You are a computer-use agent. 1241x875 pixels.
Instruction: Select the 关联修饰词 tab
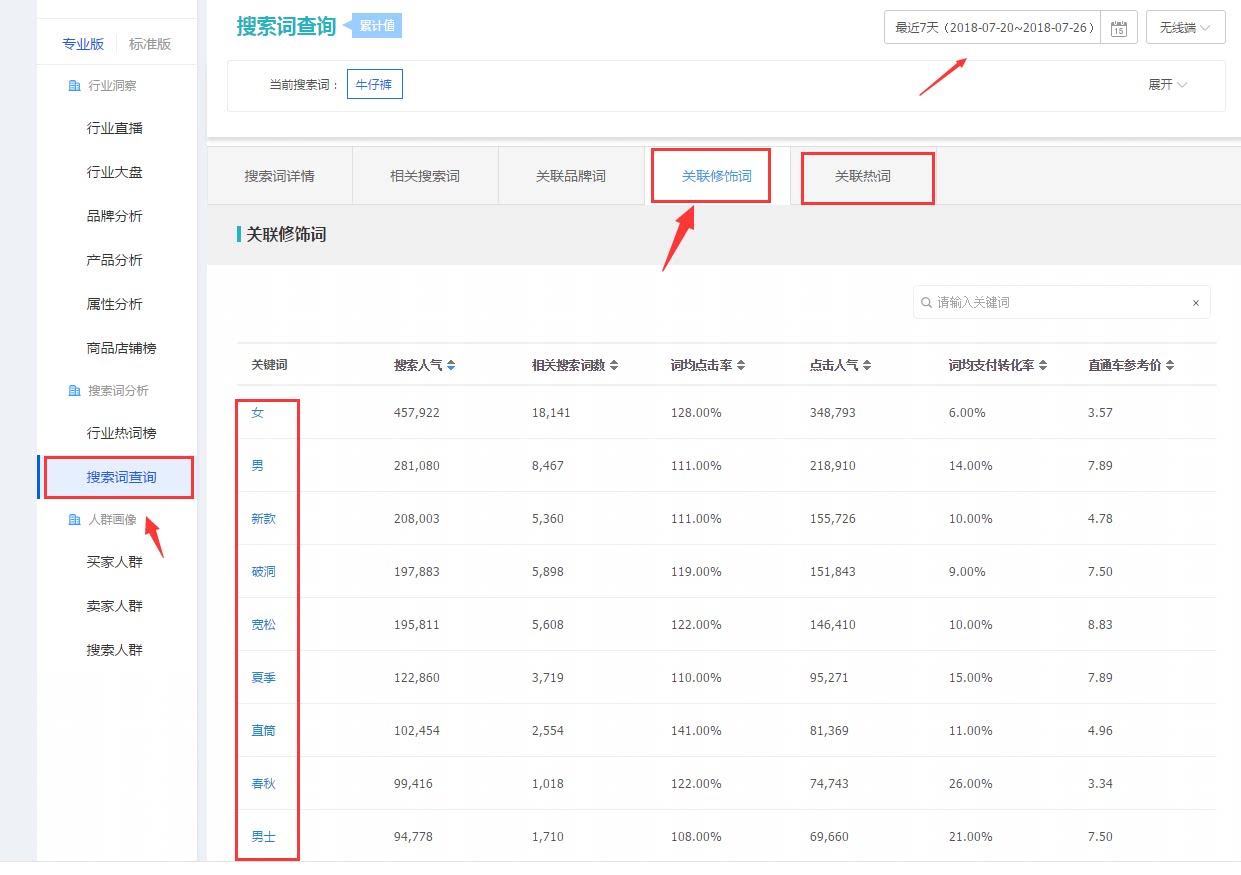point(717,176)
